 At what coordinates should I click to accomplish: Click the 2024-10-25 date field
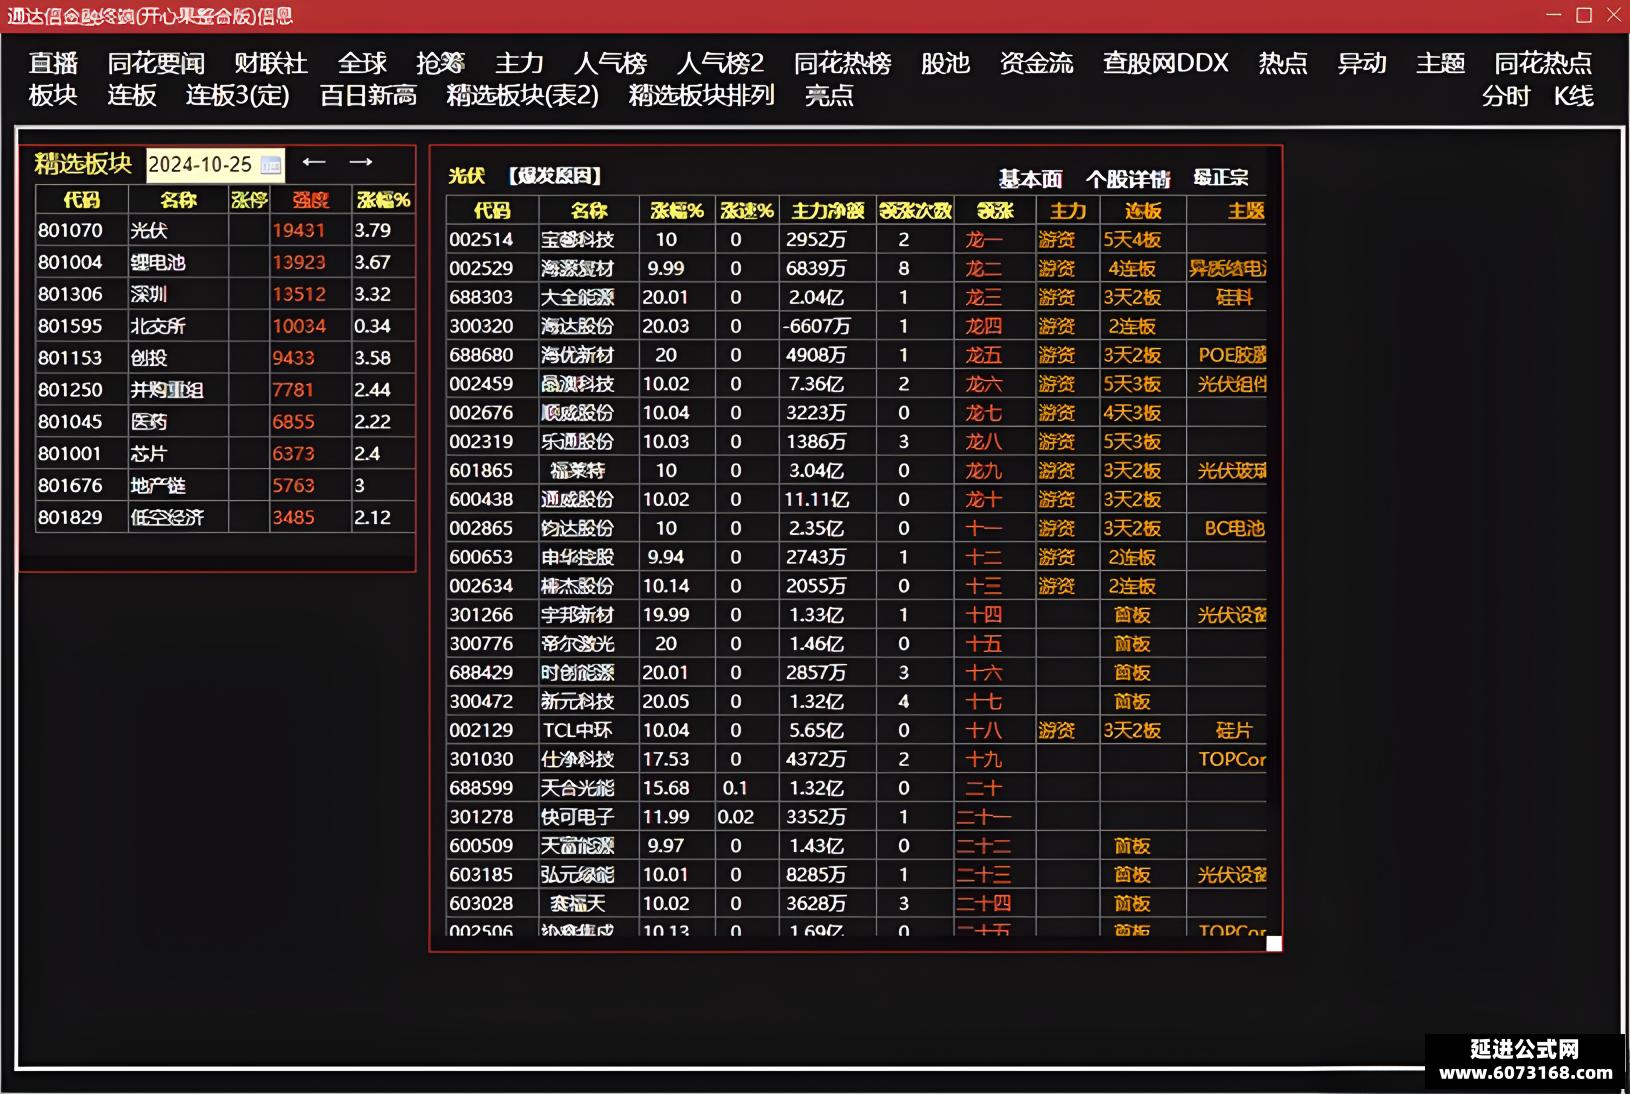pyautogui.click(x=203, y=165)
